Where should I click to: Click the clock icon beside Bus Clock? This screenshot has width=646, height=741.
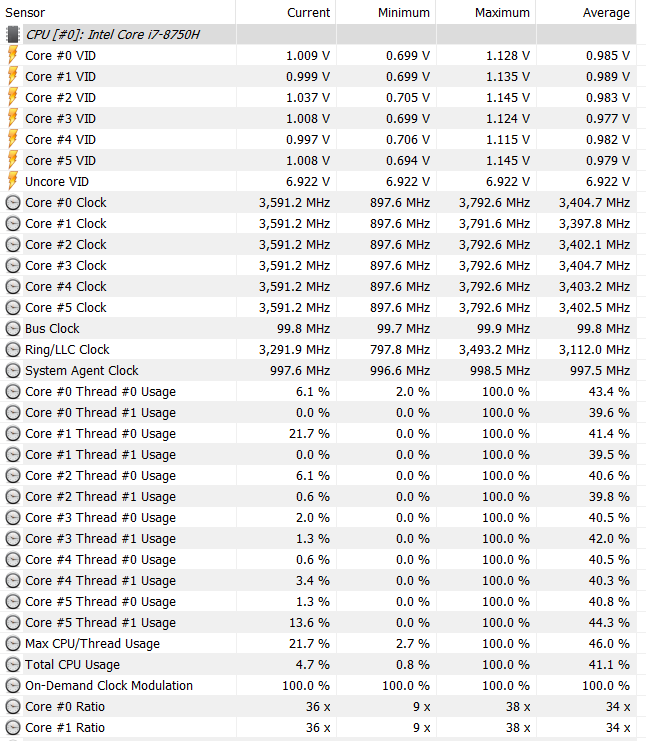tap(13, 328)
